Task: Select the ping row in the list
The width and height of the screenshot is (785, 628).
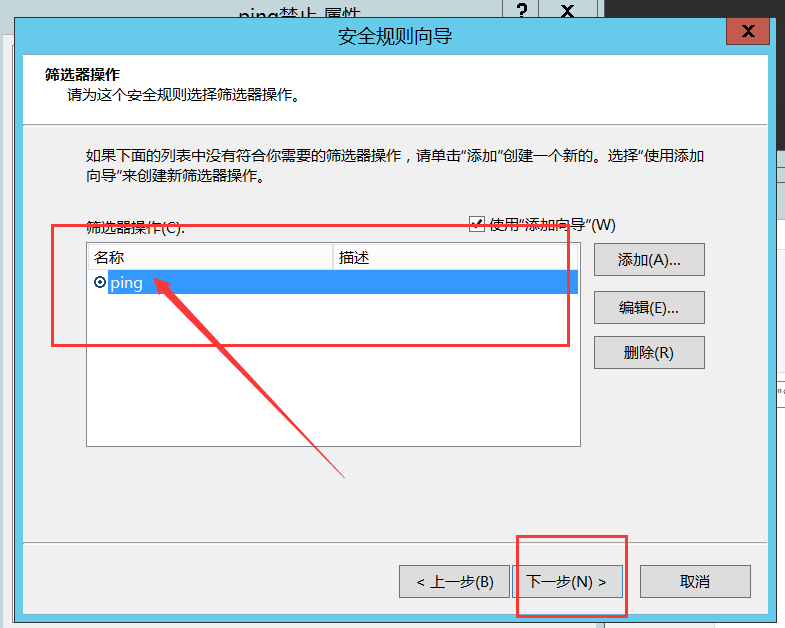Action: pyautogui.click(x=333, y=282)
